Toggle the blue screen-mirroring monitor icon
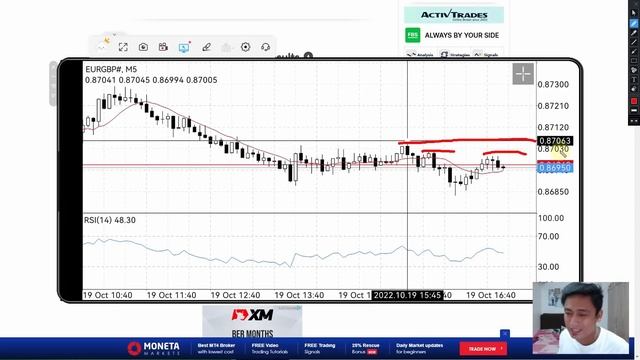 point(184,47)
